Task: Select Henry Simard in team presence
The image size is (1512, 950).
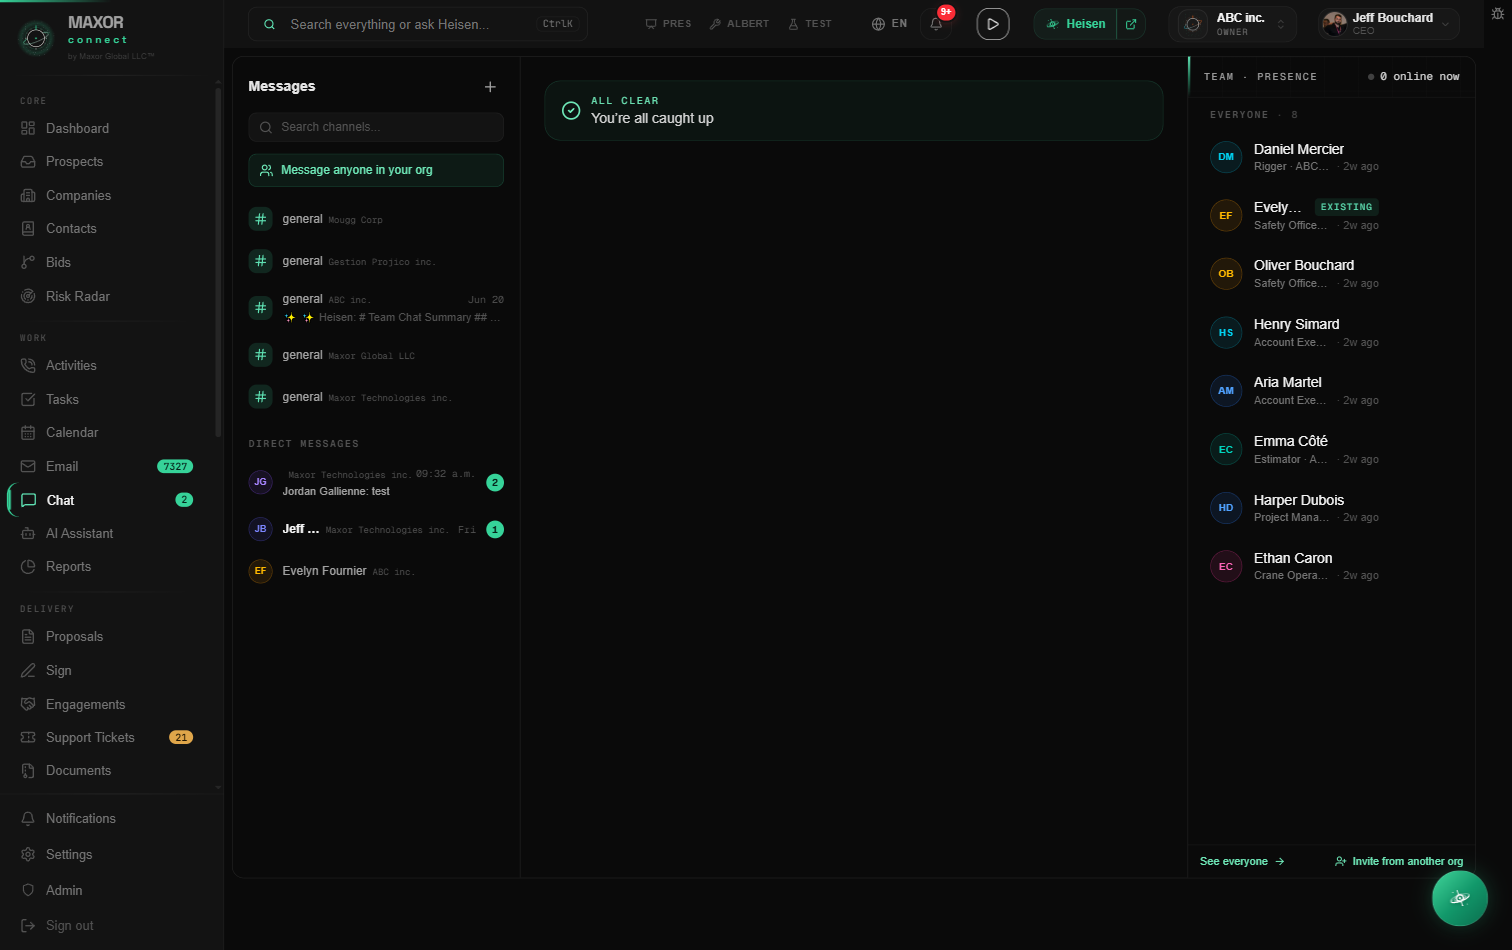Action: pyautogui.click(x=1331, y=333)
